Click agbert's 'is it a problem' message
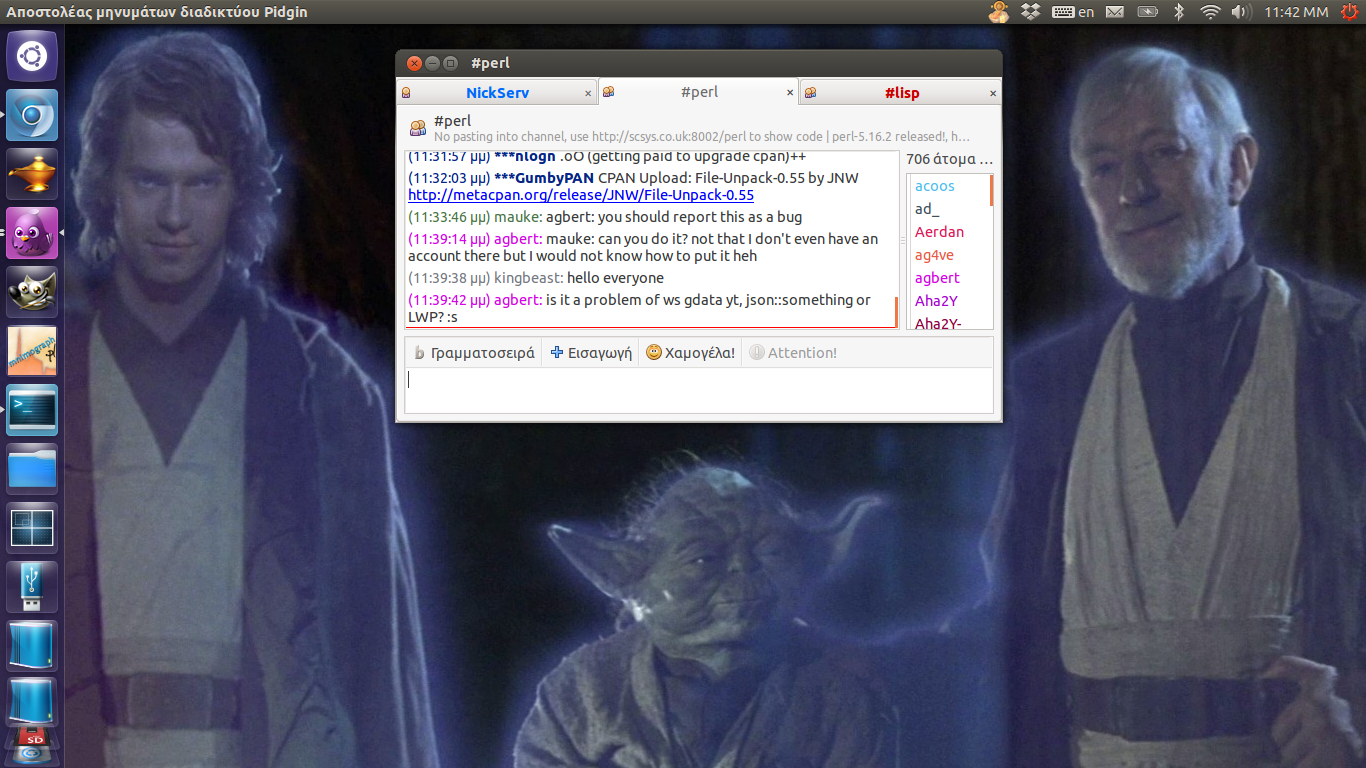This screenshot has width=1366, height=768. [639, 308]
